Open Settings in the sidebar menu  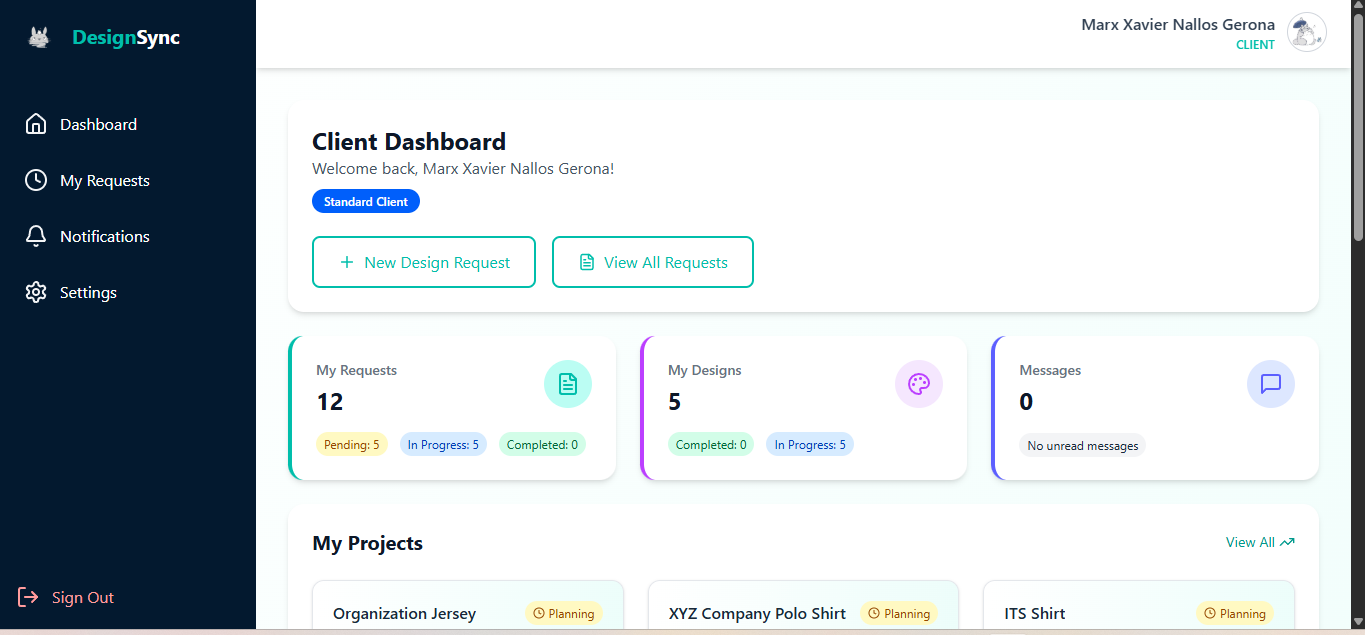tap(88, 293)
